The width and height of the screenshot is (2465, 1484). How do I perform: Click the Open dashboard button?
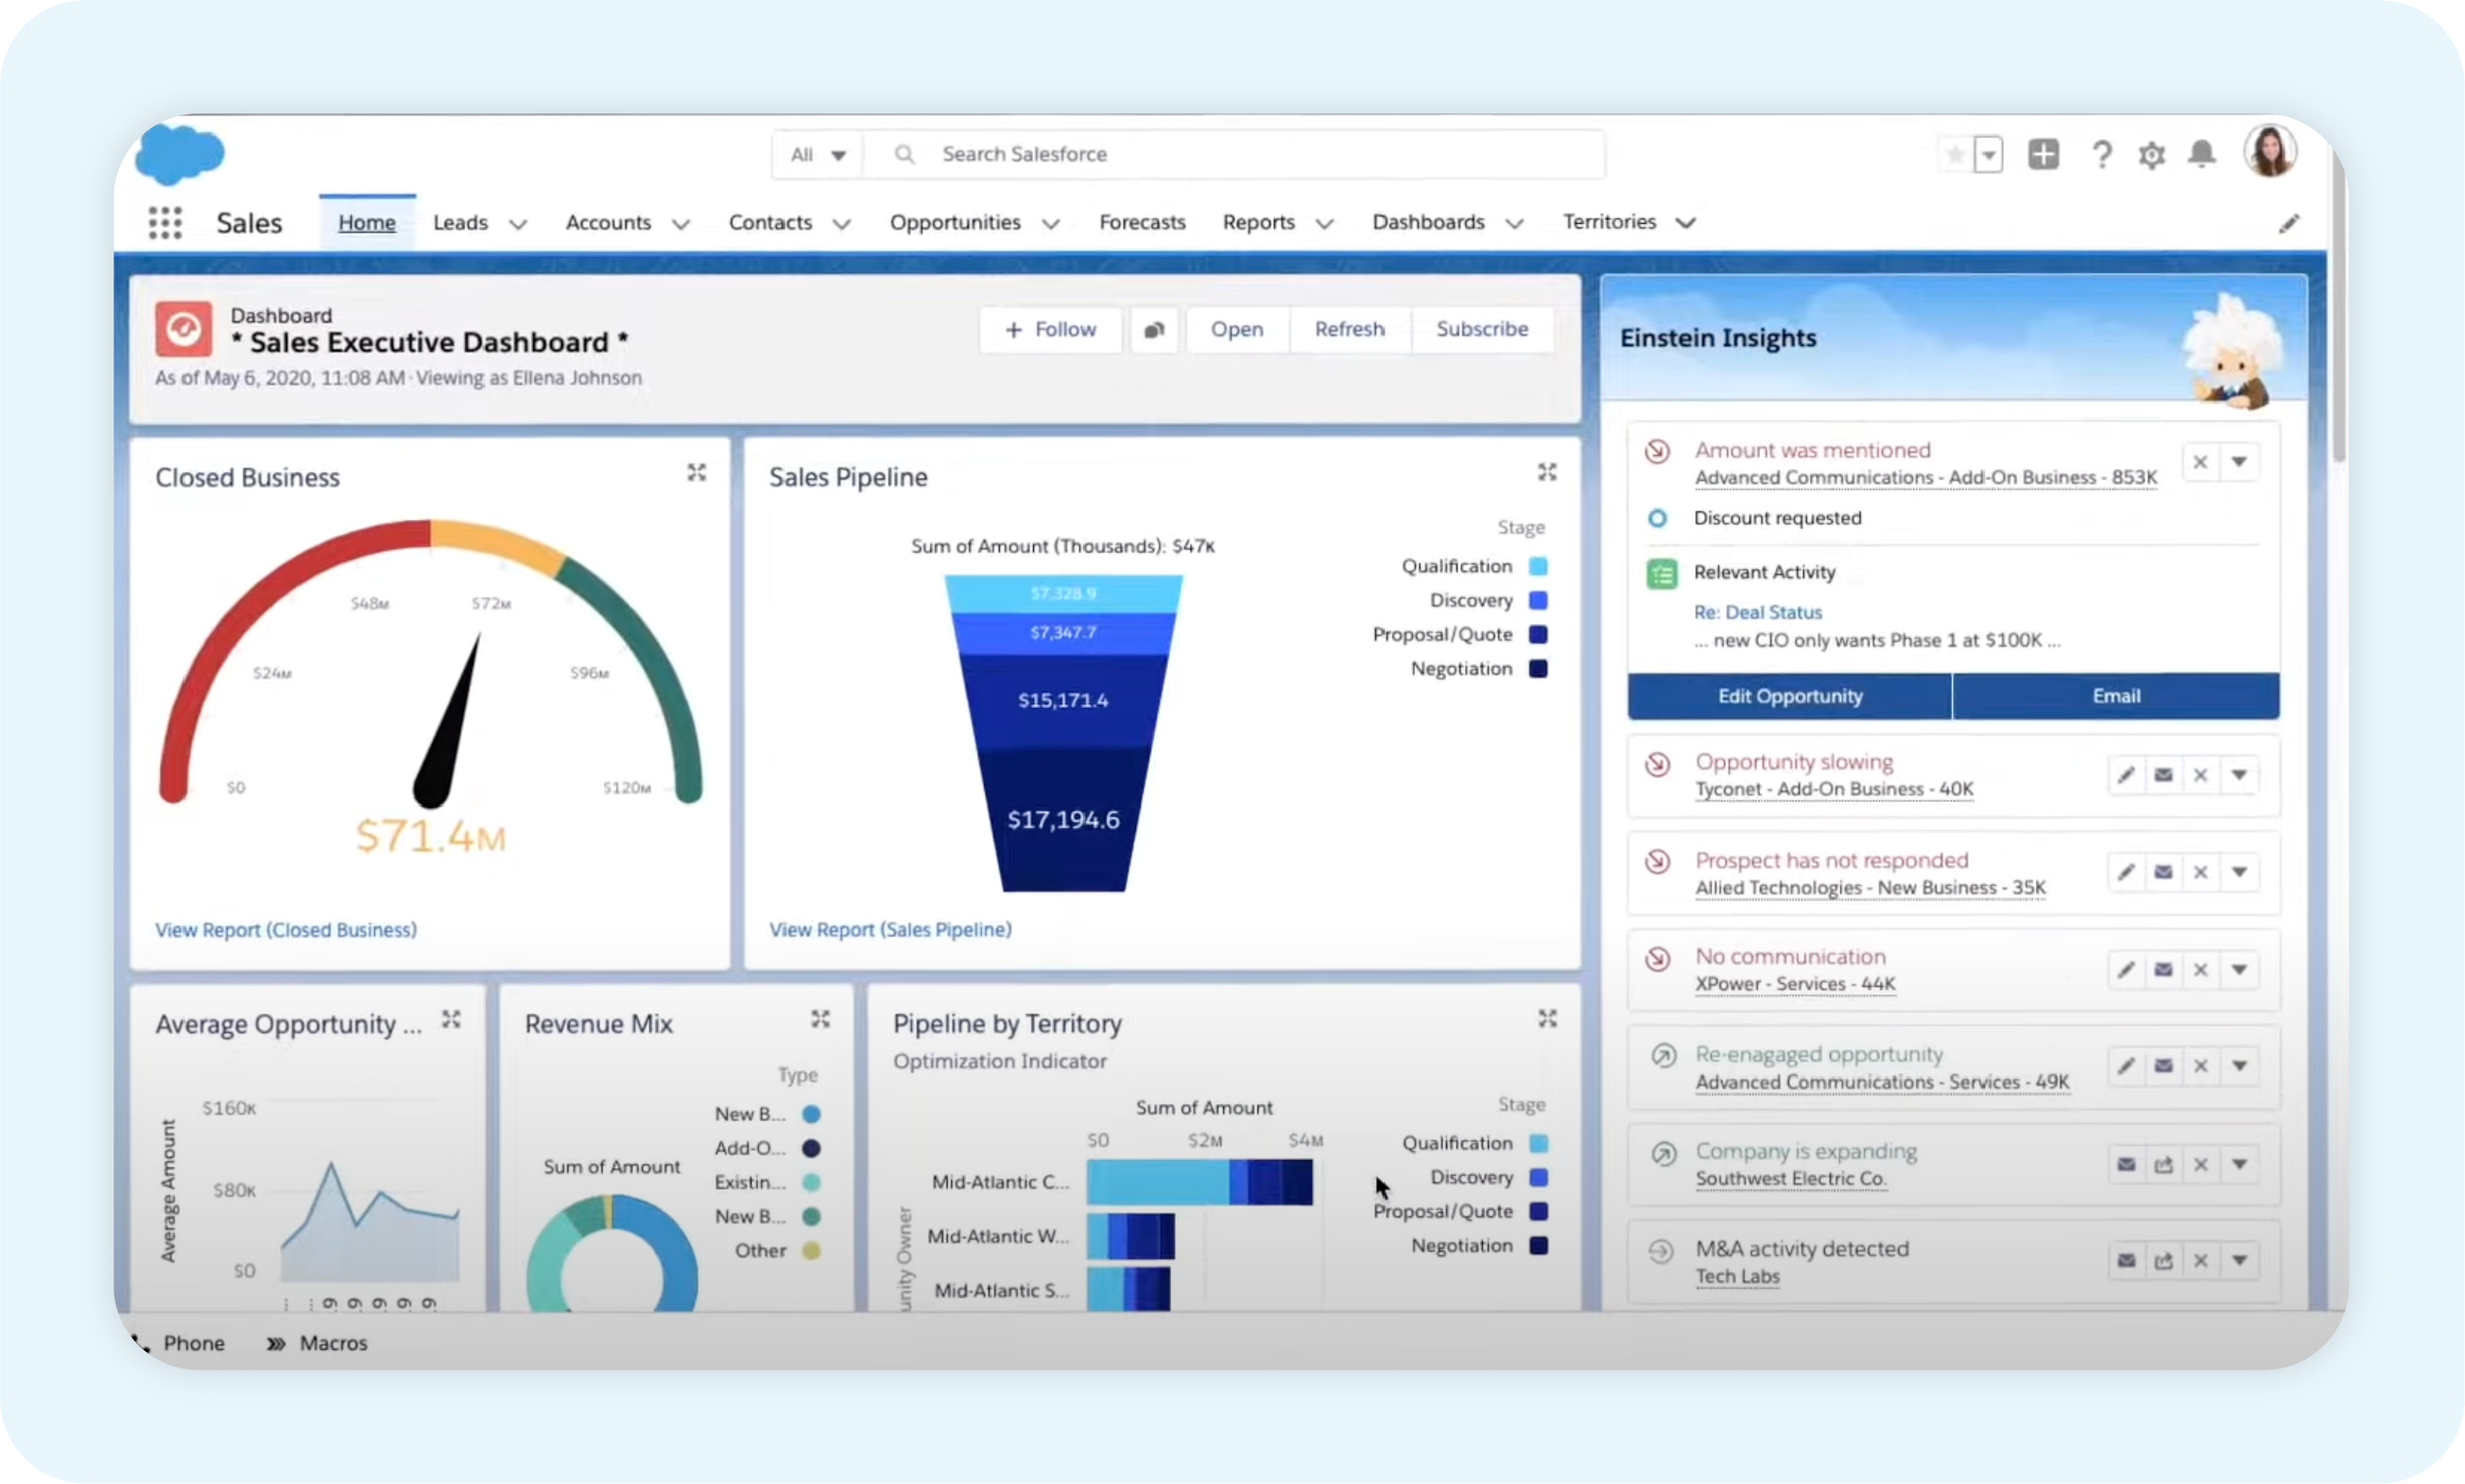point(1237,330)
